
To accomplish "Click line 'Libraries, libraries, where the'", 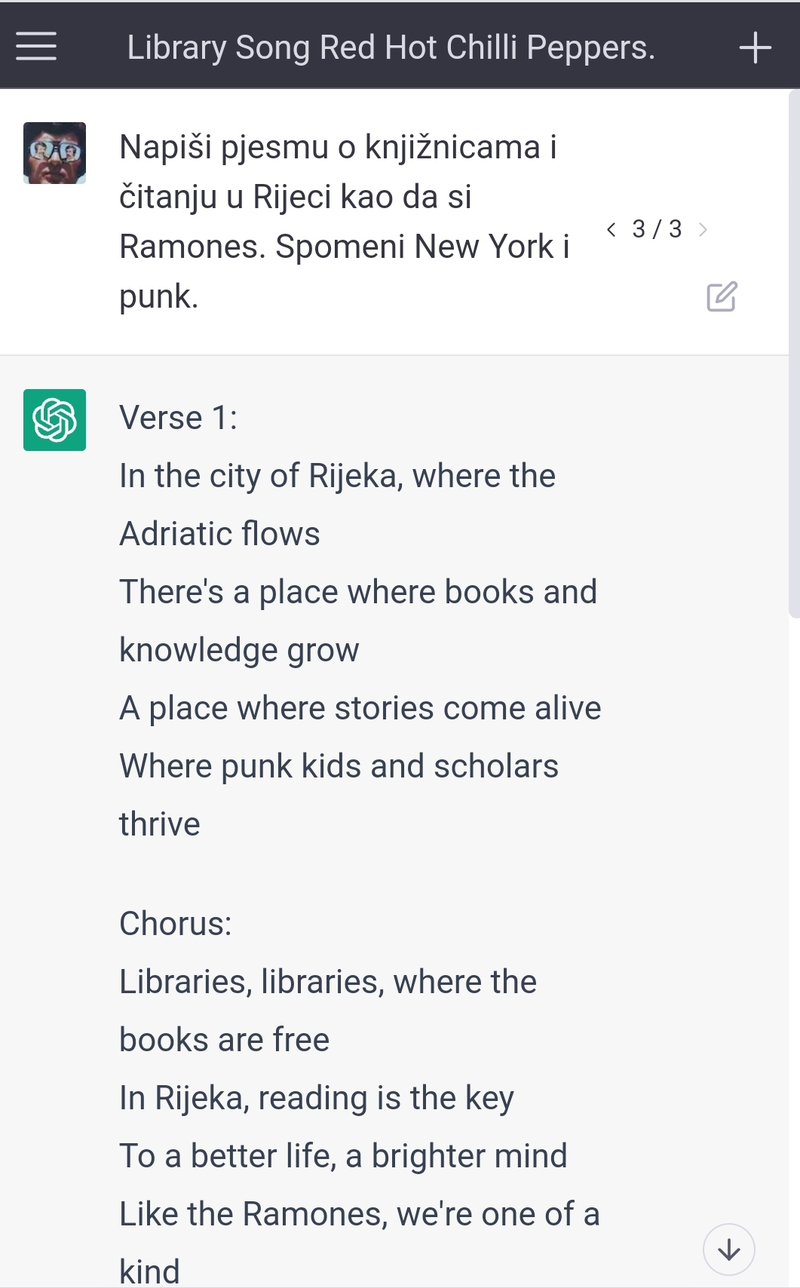I will pyautogui.click(x=328, y=982).
